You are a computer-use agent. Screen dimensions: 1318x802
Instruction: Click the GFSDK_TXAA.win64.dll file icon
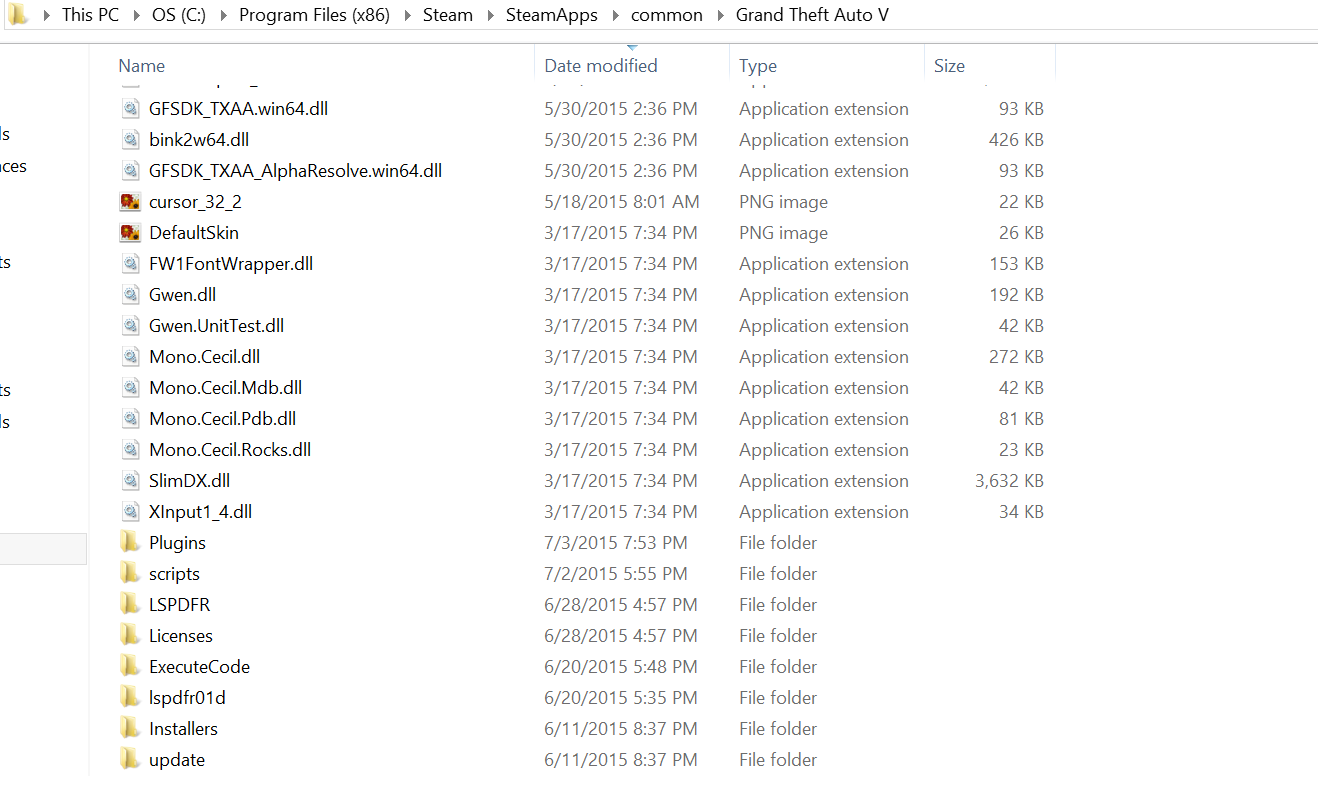pos(130,109)
